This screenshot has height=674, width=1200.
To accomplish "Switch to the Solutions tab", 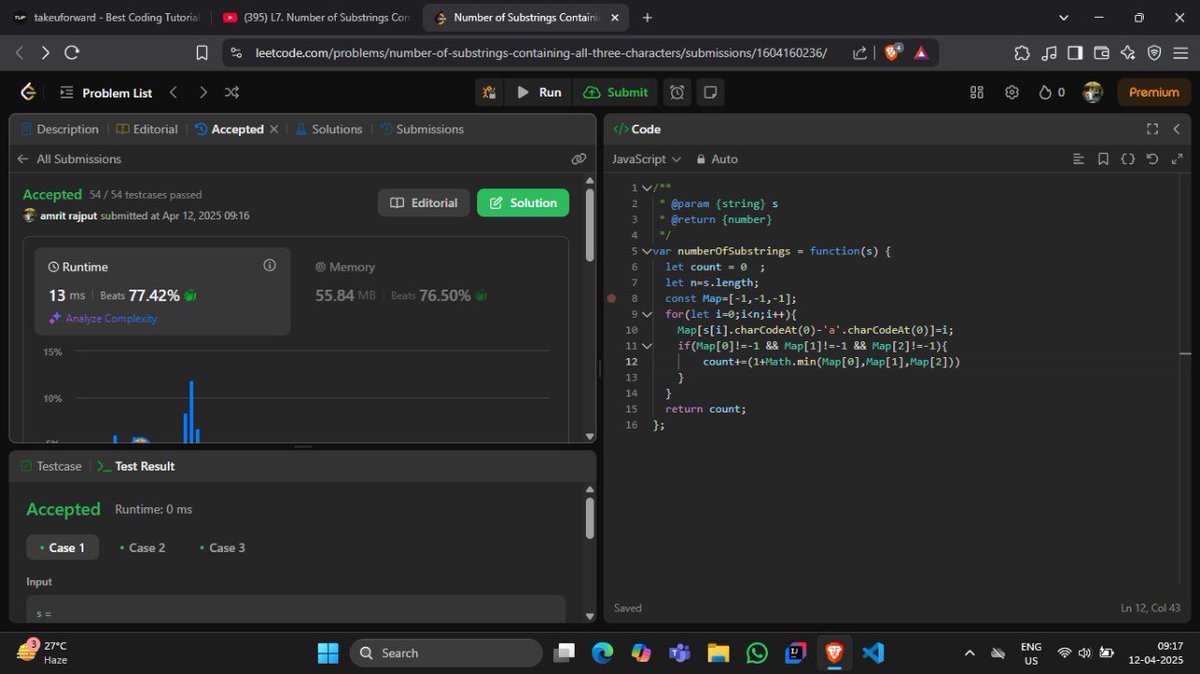I will [x=328, y=129].
